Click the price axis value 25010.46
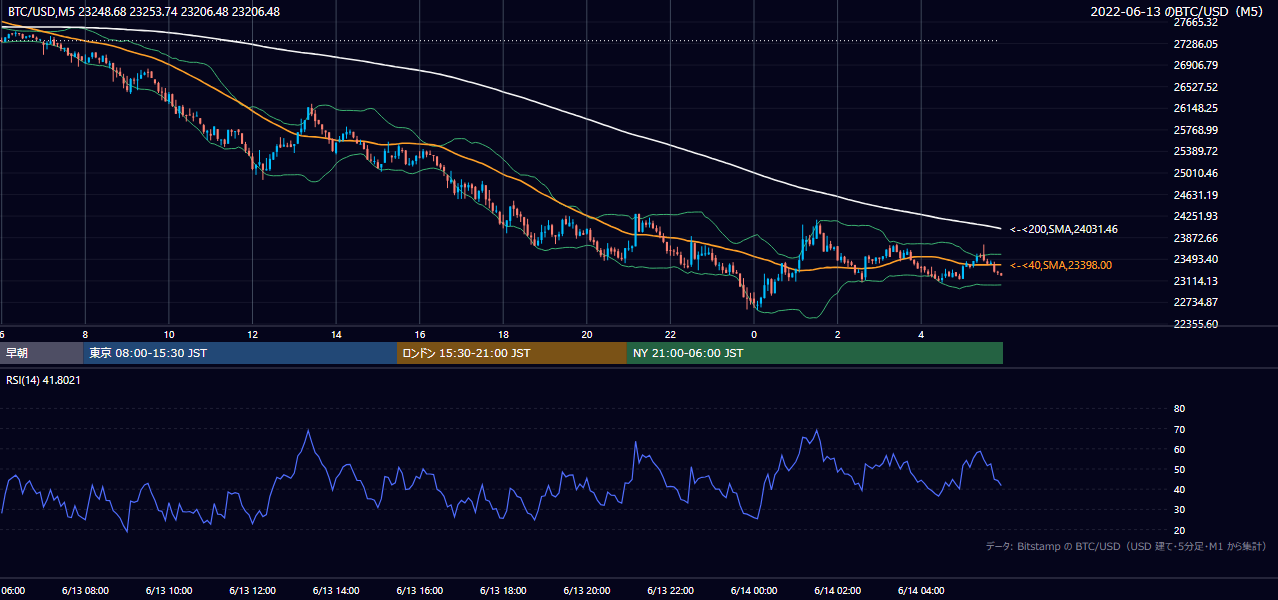1278x600 pixels. click(x=1196, y=173)
